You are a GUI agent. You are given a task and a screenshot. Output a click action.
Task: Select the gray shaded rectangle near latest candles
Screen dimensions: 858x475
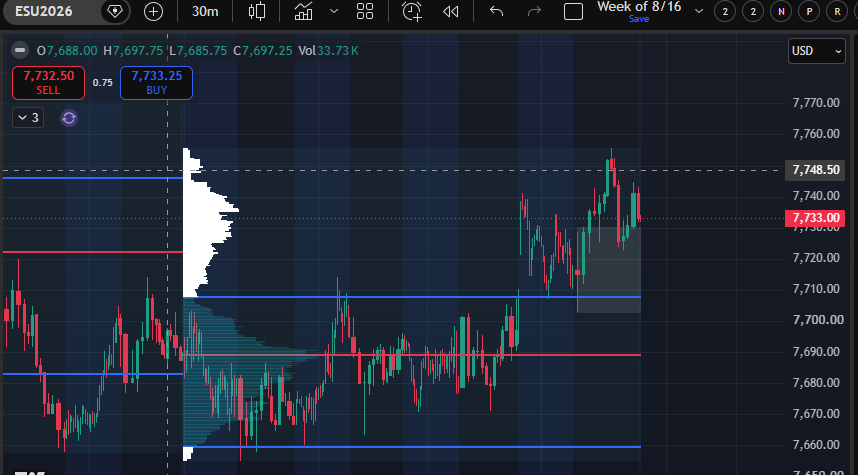[608, 270]
